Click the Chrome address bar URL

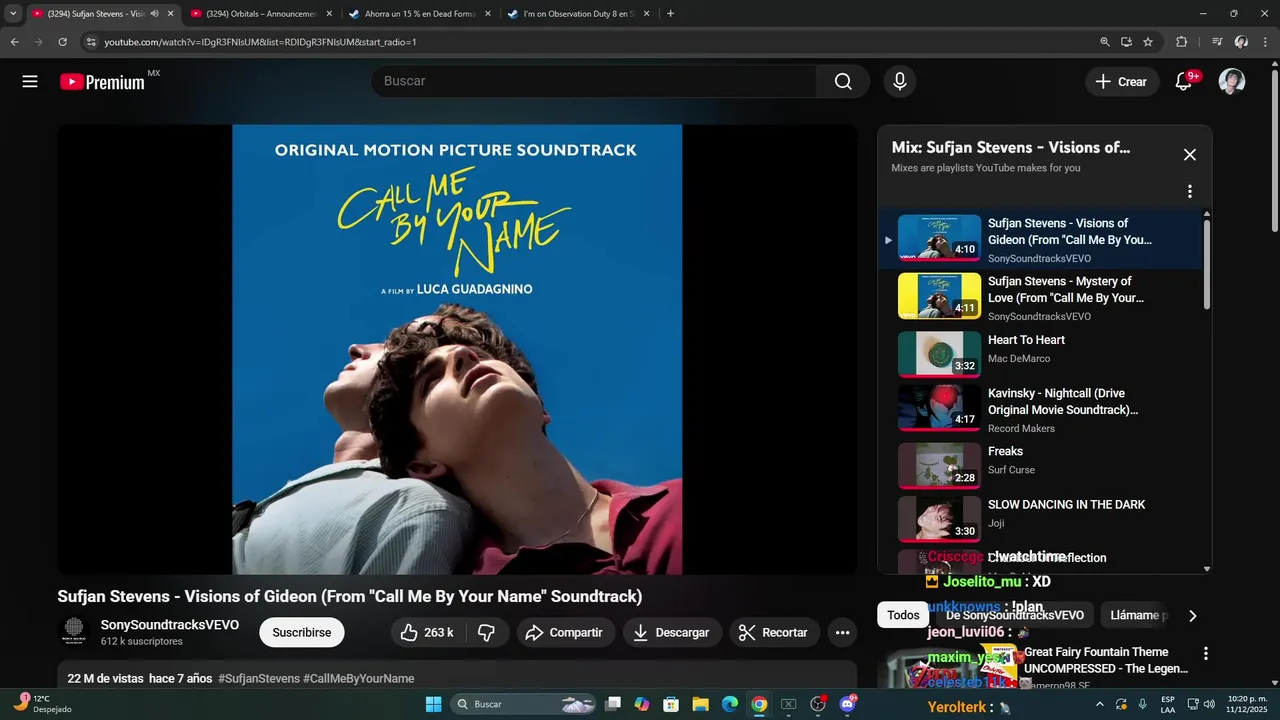click(260, 42)
